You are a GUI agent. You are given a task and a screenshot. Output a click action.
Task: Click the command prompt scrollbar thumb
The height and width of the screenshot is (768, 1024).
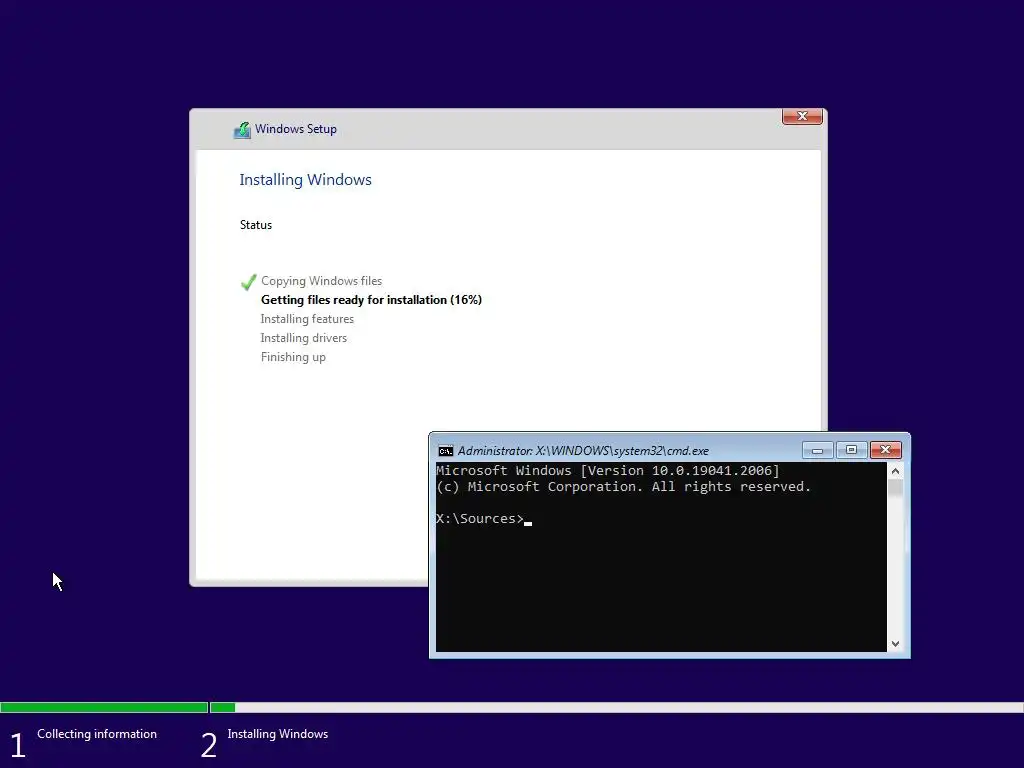(895, 488)
